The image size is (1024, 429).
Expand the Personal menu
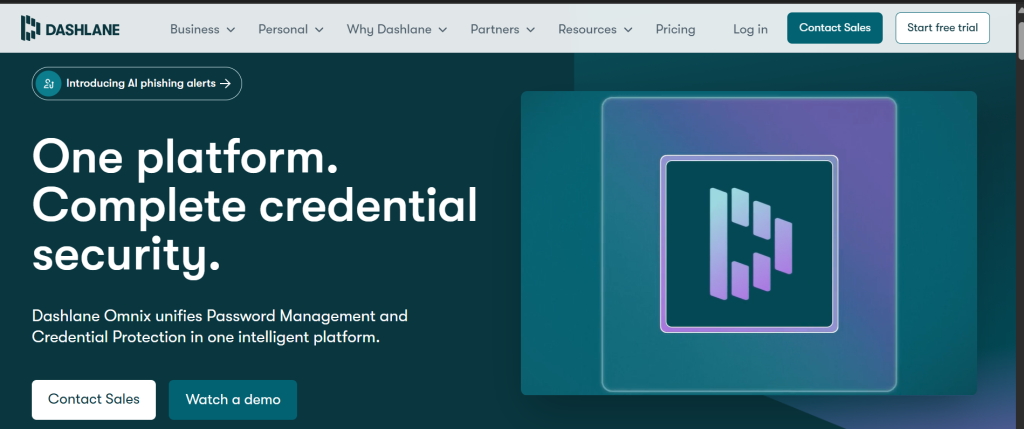click(x=291, y=29)
